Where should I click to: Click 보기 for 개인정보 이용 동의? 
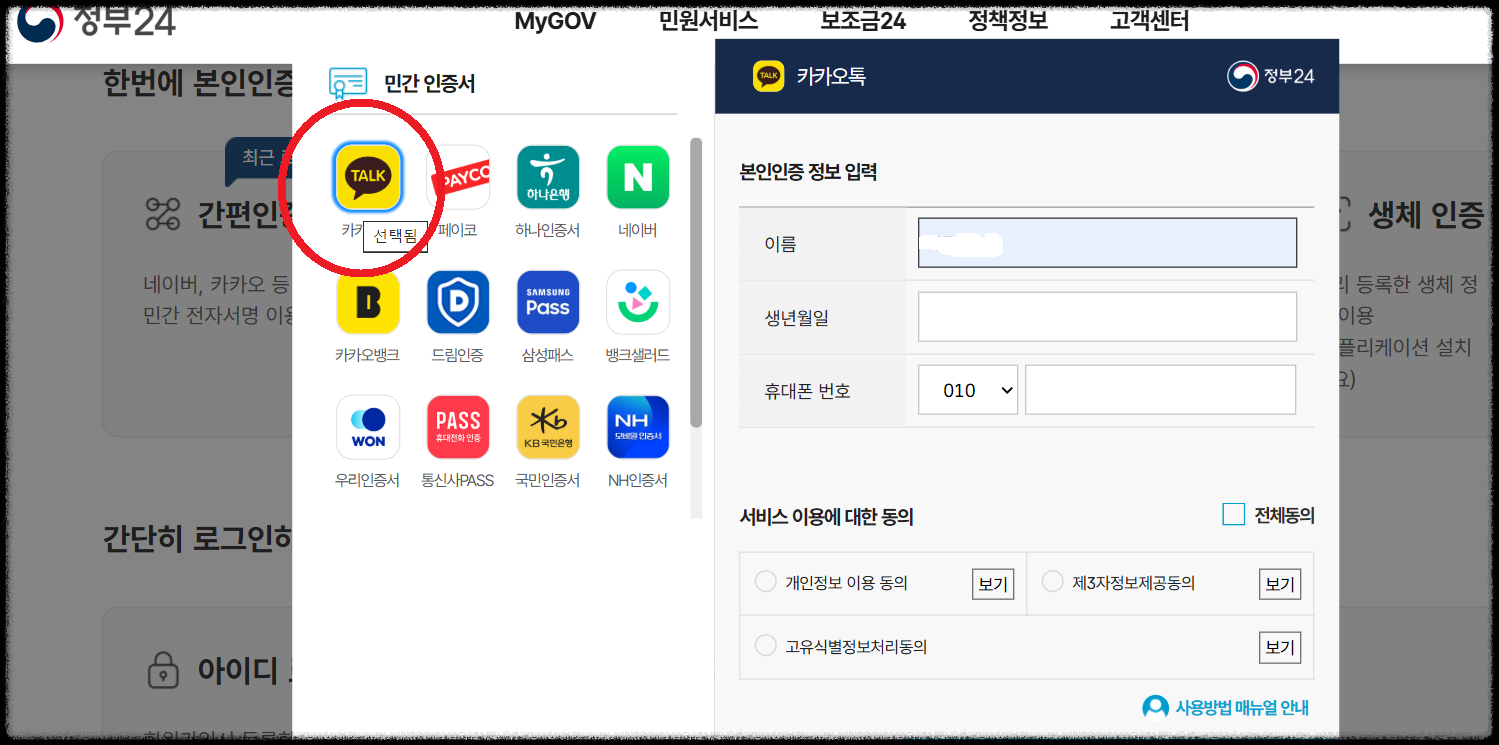point(993,584)
